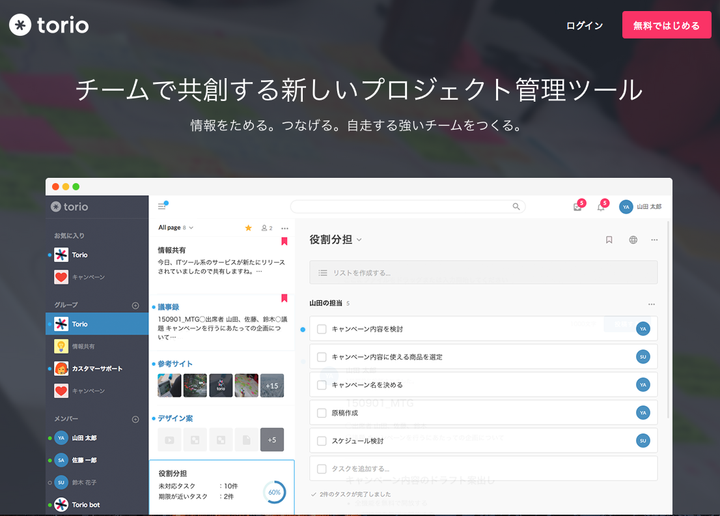
Task: Open the inbox icon with red badge
Action: click(579, 206)
